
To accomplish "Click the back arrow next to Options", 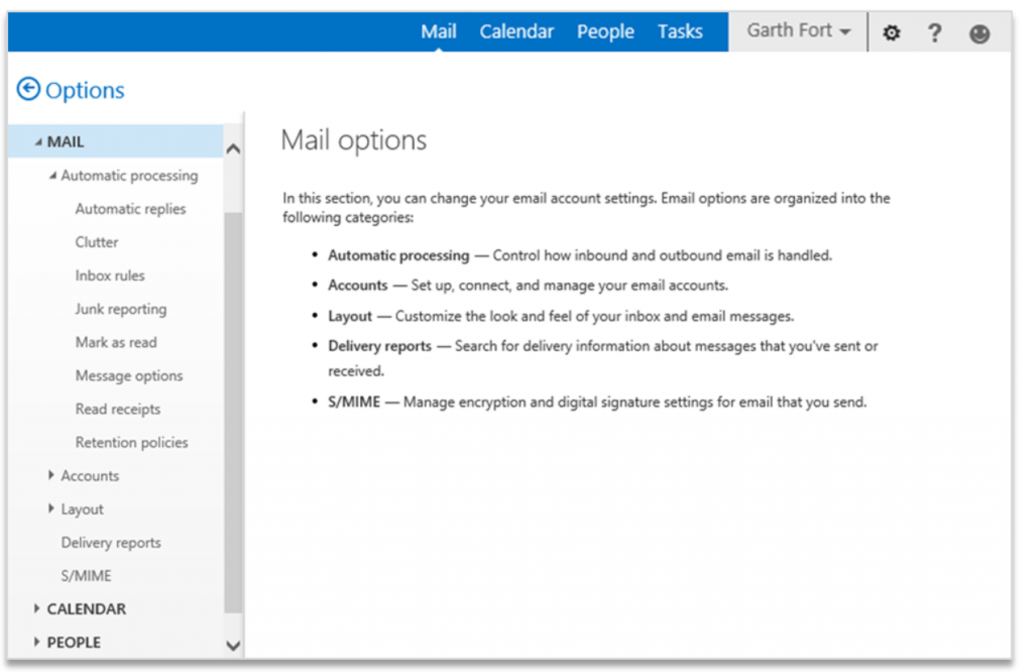I will pos(28,90).
